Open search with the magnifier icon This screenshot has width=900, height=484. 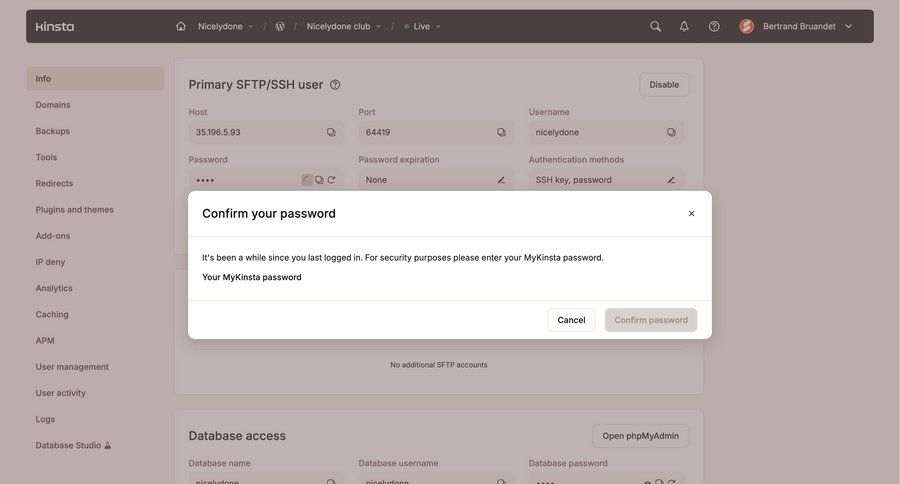pyautogui.click(x=655, y=26)
